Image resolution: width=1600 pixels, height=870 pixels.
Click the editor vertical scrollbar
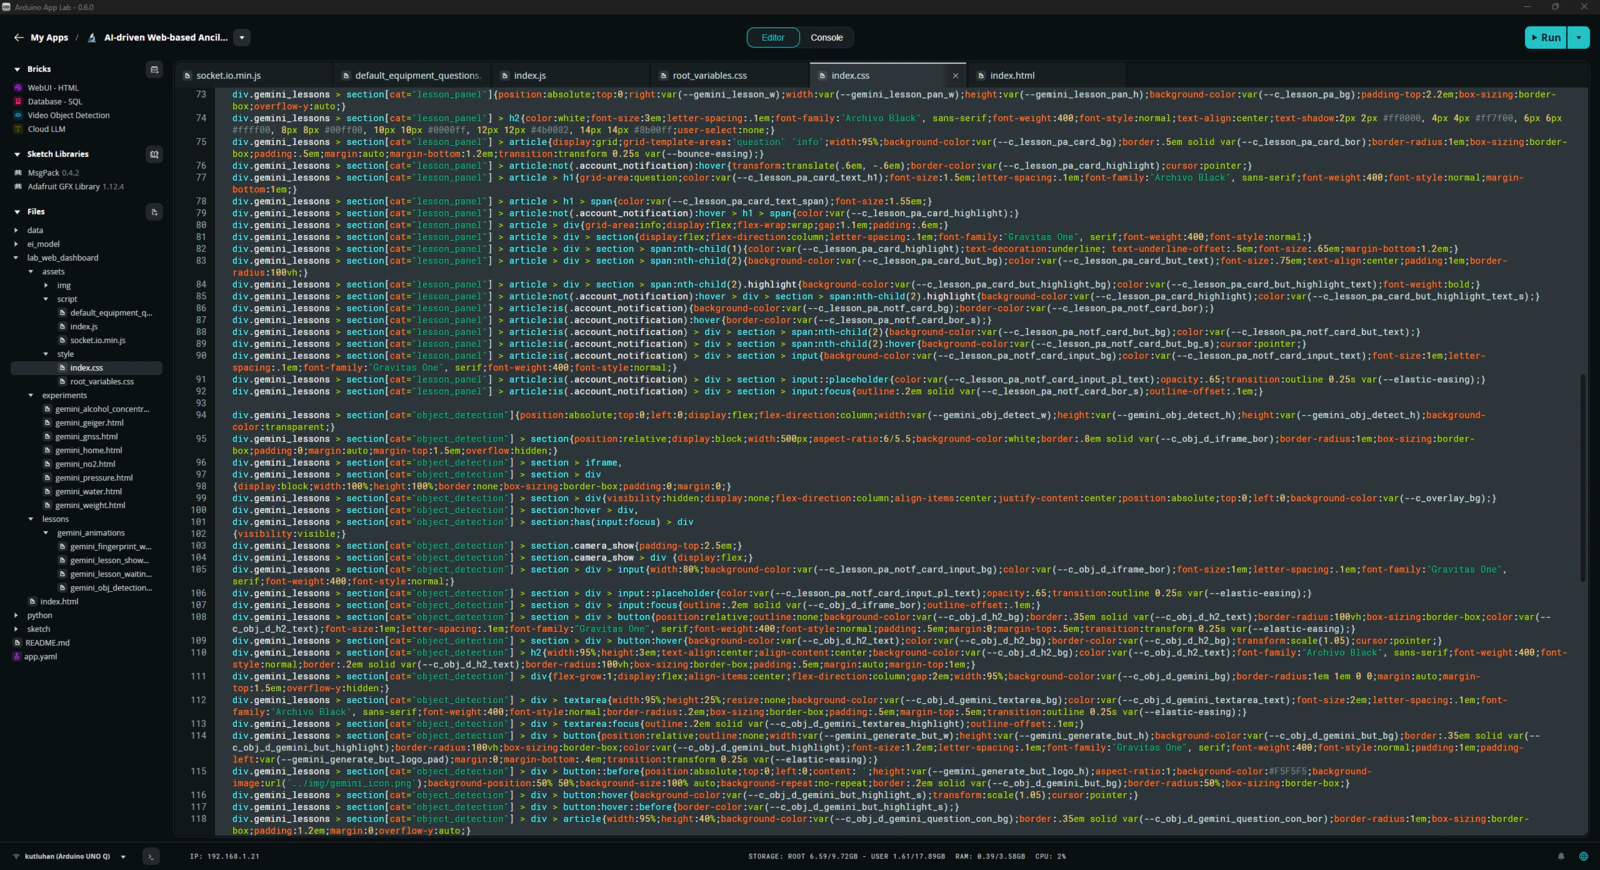[x=1582, y=478]
